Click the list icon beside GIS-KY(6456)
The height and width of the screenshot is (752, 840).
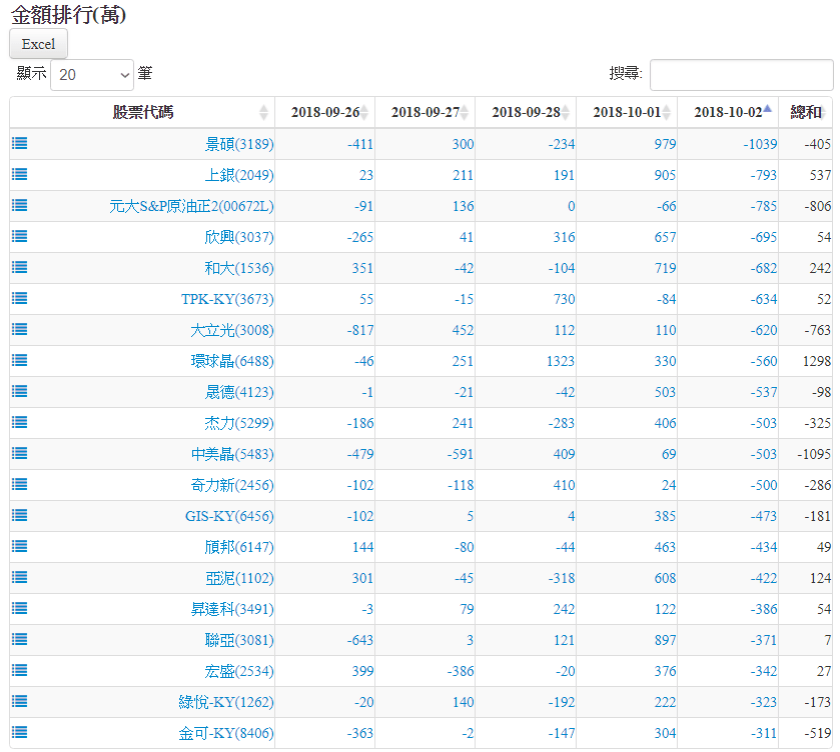pos(19,515)
